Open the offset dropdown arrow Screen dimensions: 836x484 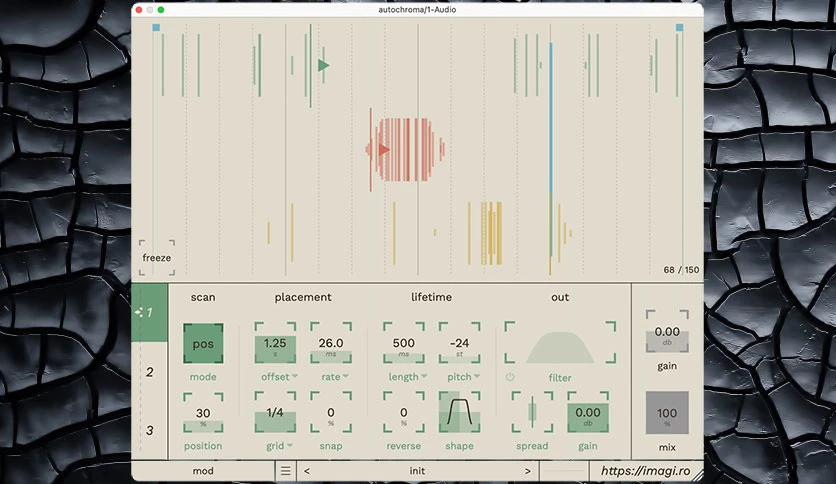tap(295, 376)
